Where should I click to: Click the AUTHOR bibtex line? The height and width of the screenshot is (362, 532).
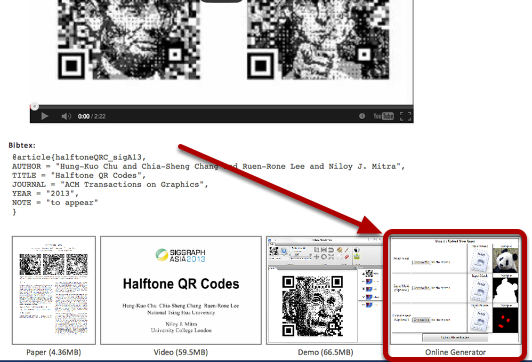click(x=209, y=166)
